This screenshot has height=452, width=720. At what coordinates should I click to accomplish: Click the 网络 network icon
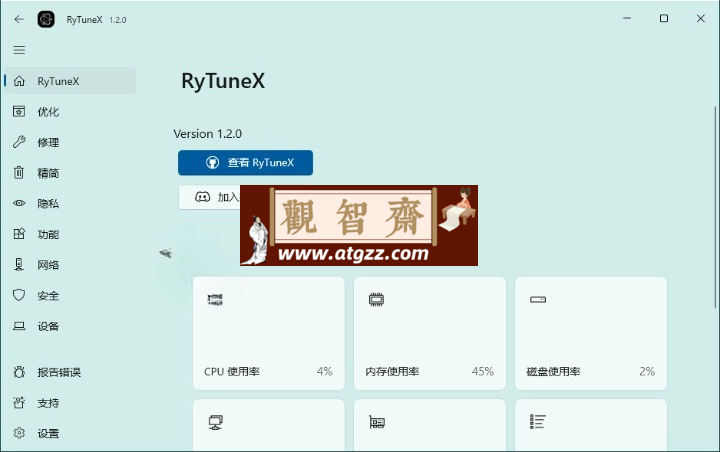point(19,265)
